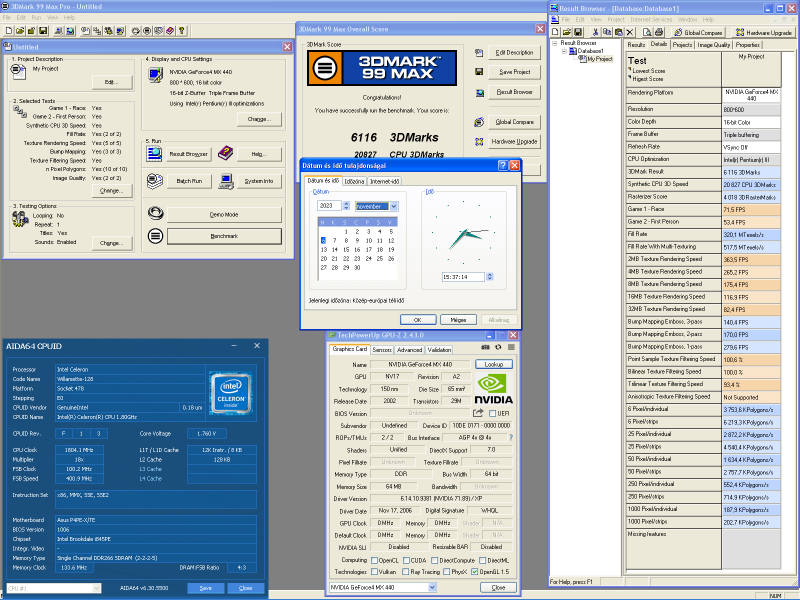The height and width of the screenshot is (600, 800).
Task: Click purple book icon beside Help button
Action: click(x=225, y=153)
